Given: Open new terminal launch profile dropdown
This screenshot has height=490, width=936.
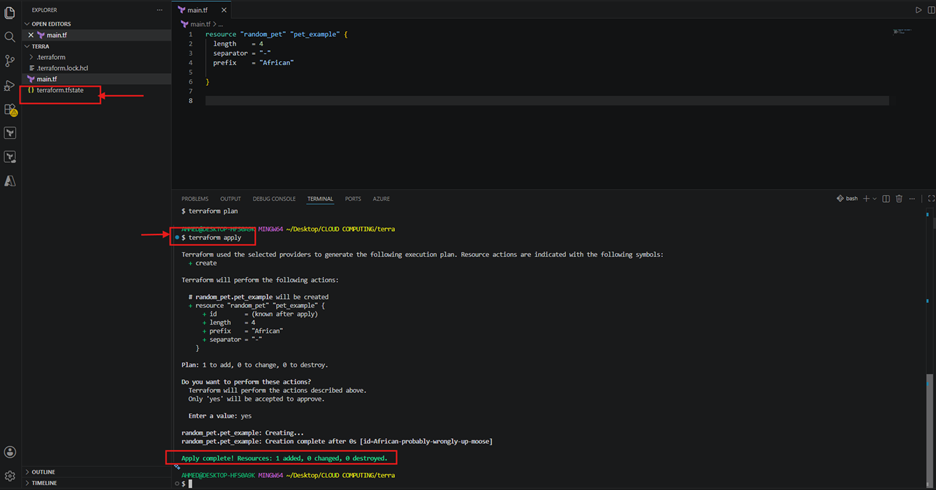Looking at the screenshot, I should coord(875,199).
